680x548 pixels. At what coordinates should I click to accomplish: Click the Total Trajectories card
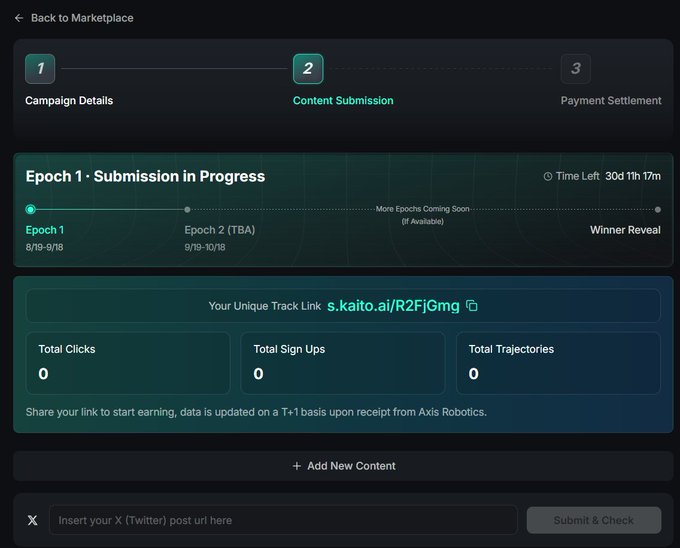[558, 363]
